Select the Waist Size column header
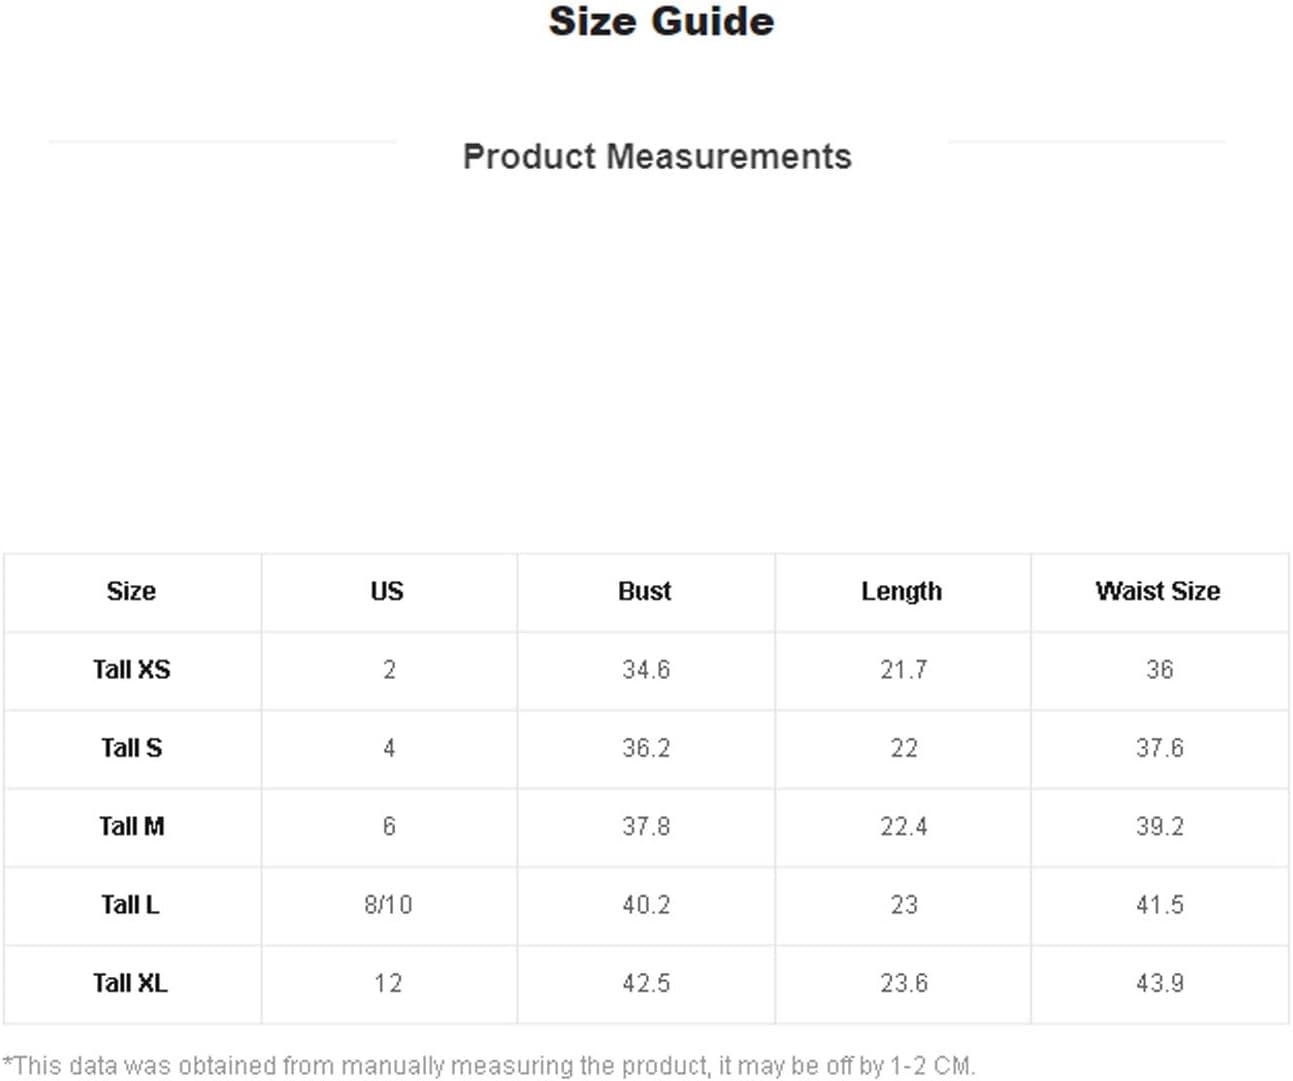Image resolution: width=1293 pixels, height=1081 pixels. coord(1158,591)
